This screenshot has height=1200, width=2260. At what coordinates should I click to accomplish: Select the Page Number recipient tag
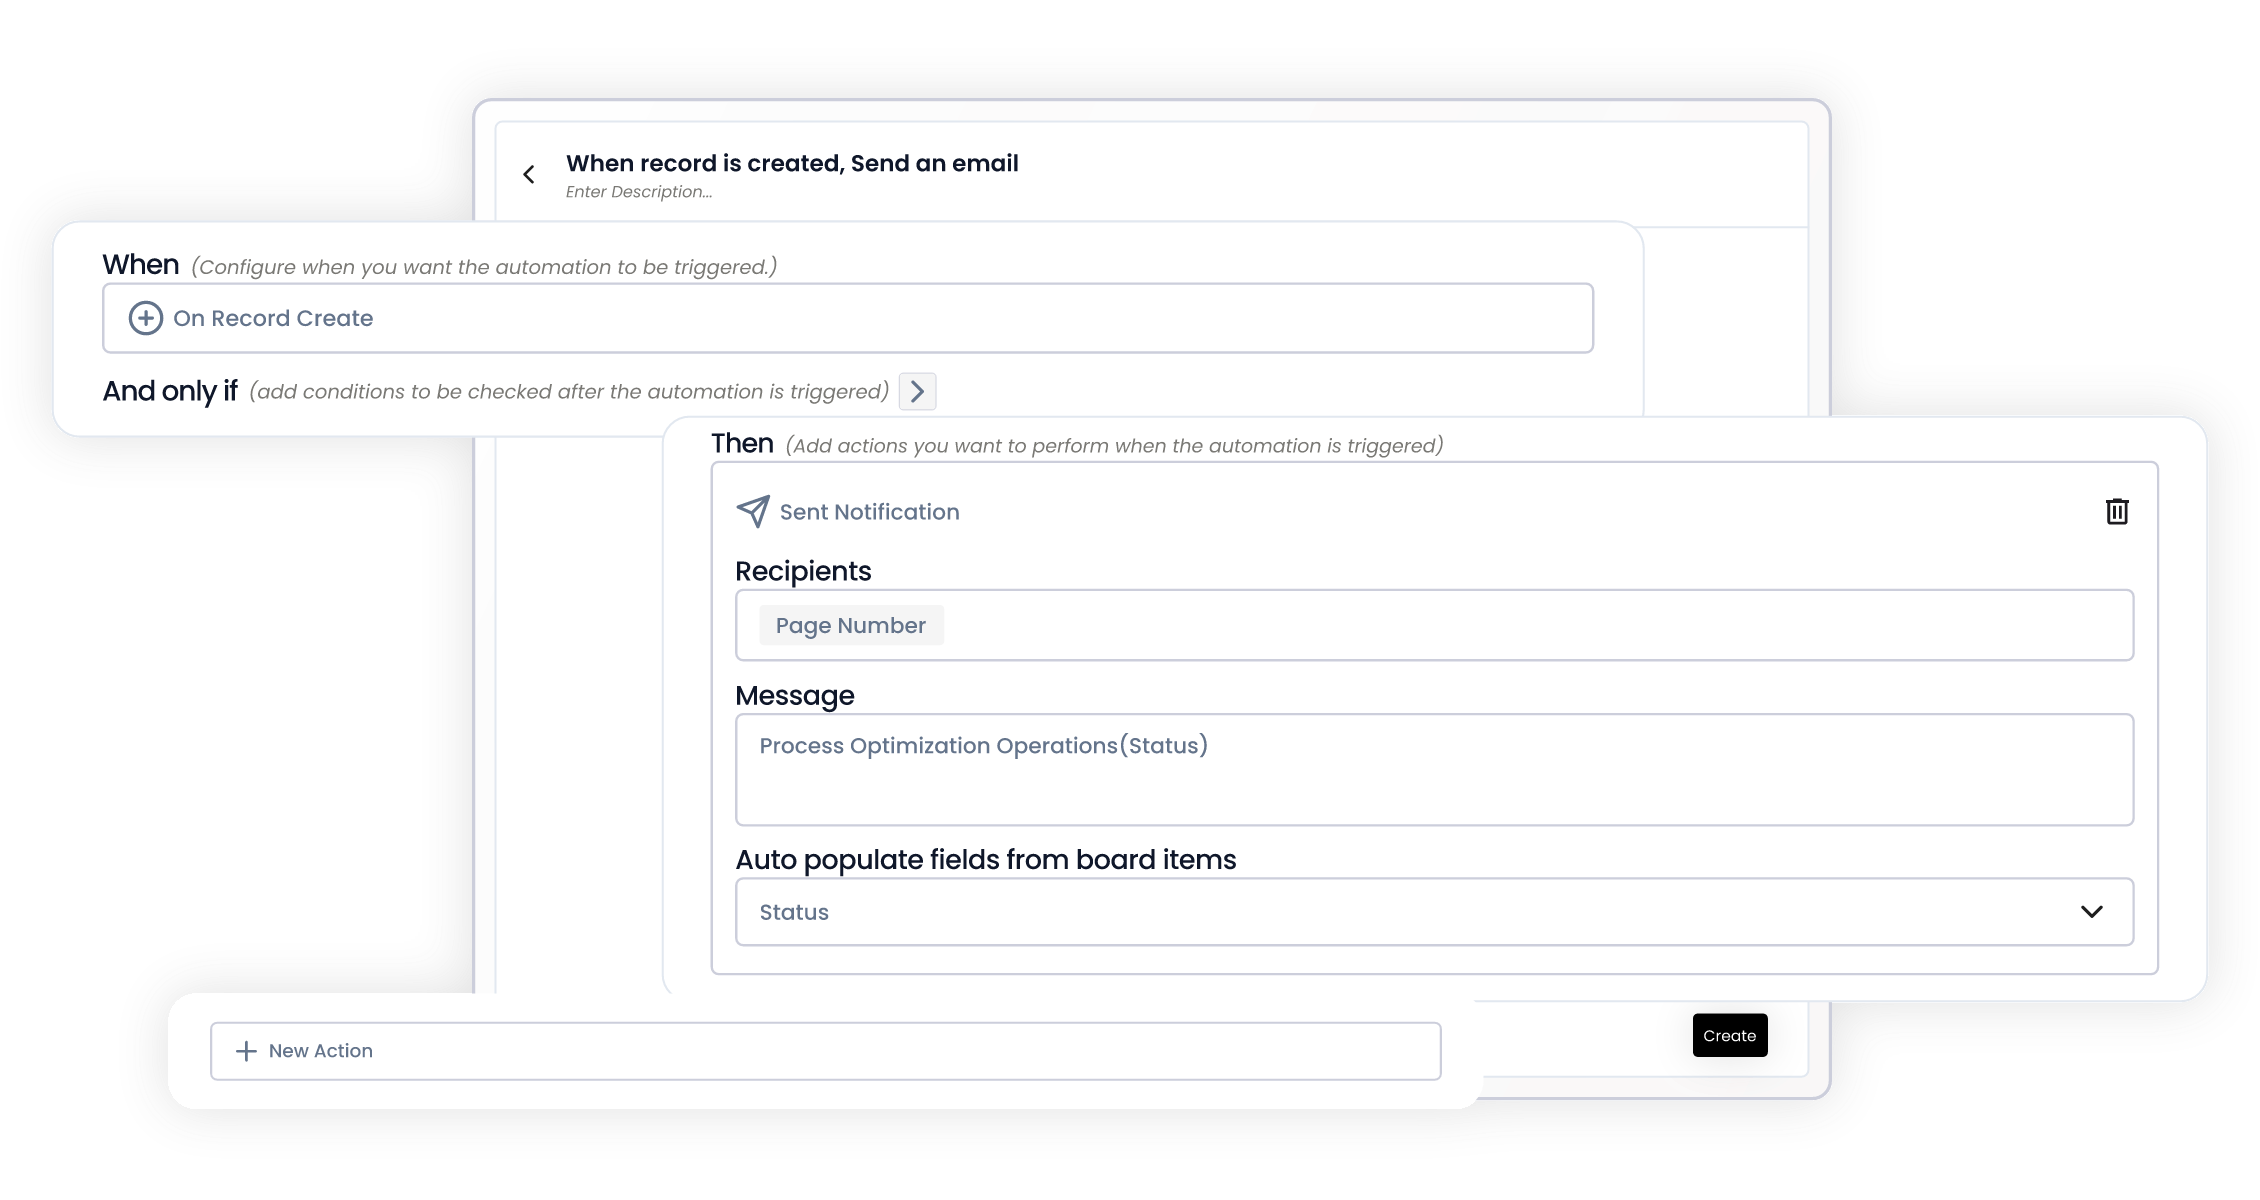851,625
